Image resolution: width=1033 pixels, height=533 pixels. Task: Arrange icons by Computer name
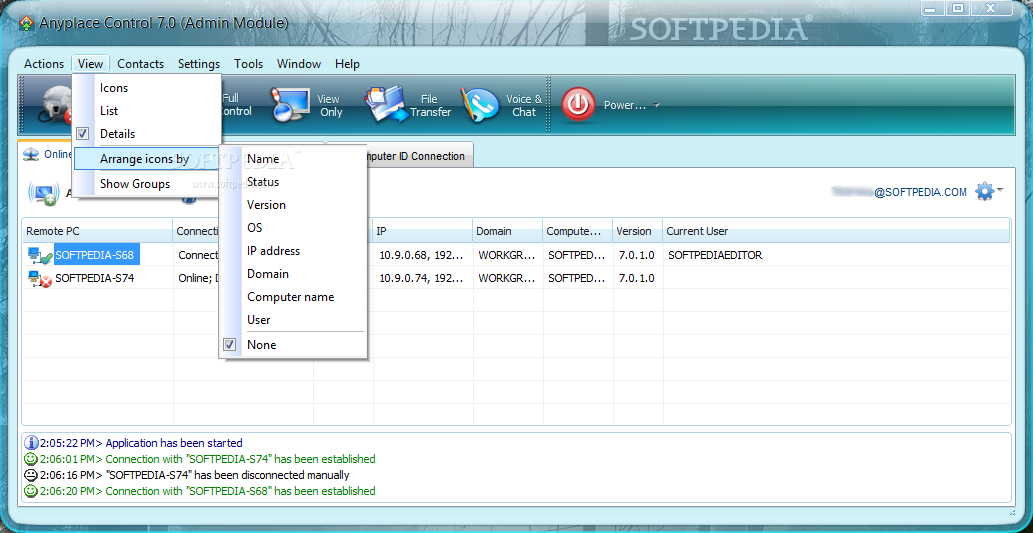tap(293, 297)
